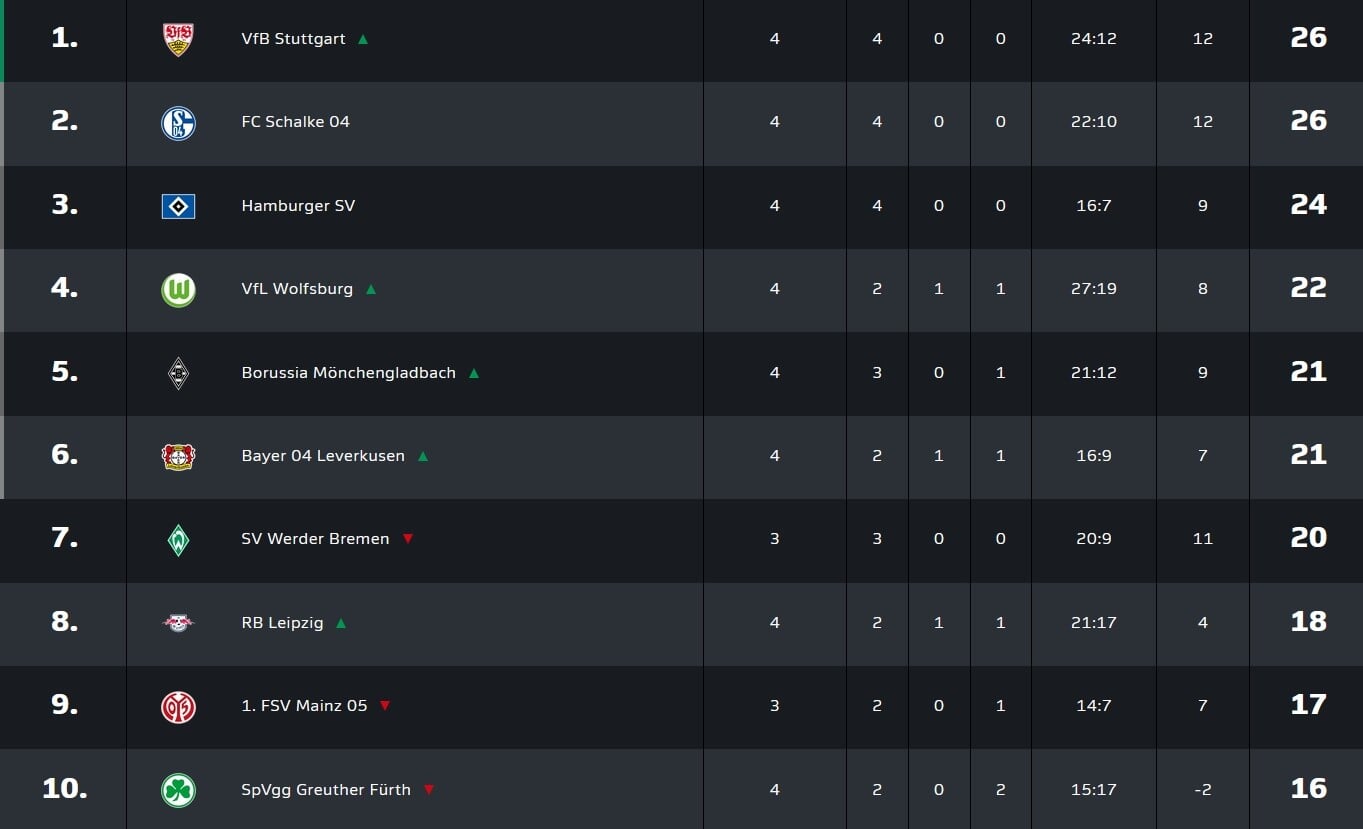The height and width of the screenshot is (829, 1363).
Task: Click green up arrow beside VfB Stuttgart
Action: [x=363, y=39]
